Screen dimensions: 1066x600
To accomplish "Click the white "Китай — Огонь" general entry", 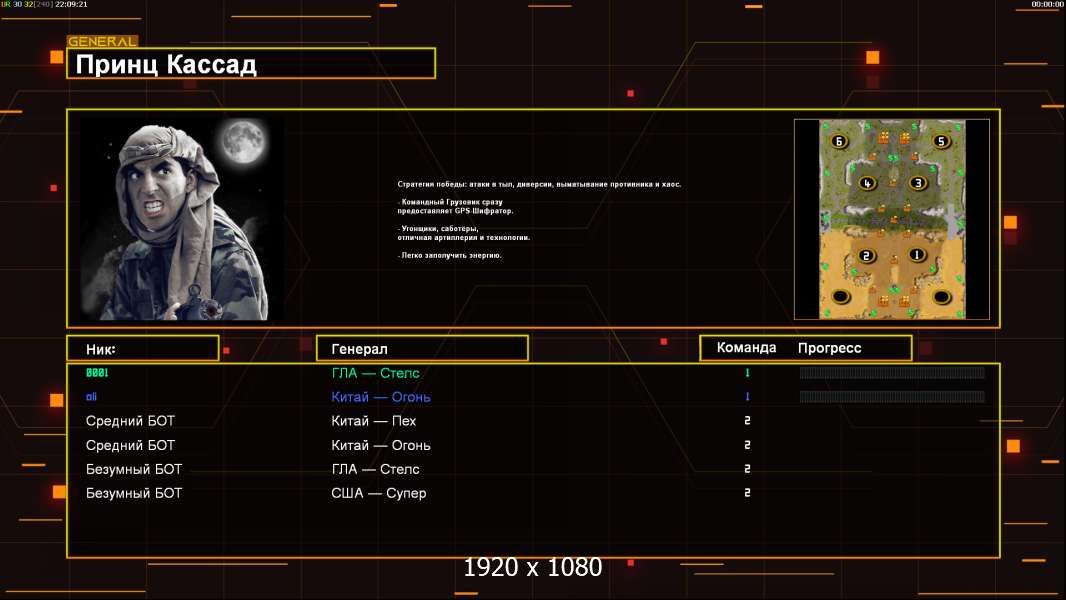I will point(381,445).
